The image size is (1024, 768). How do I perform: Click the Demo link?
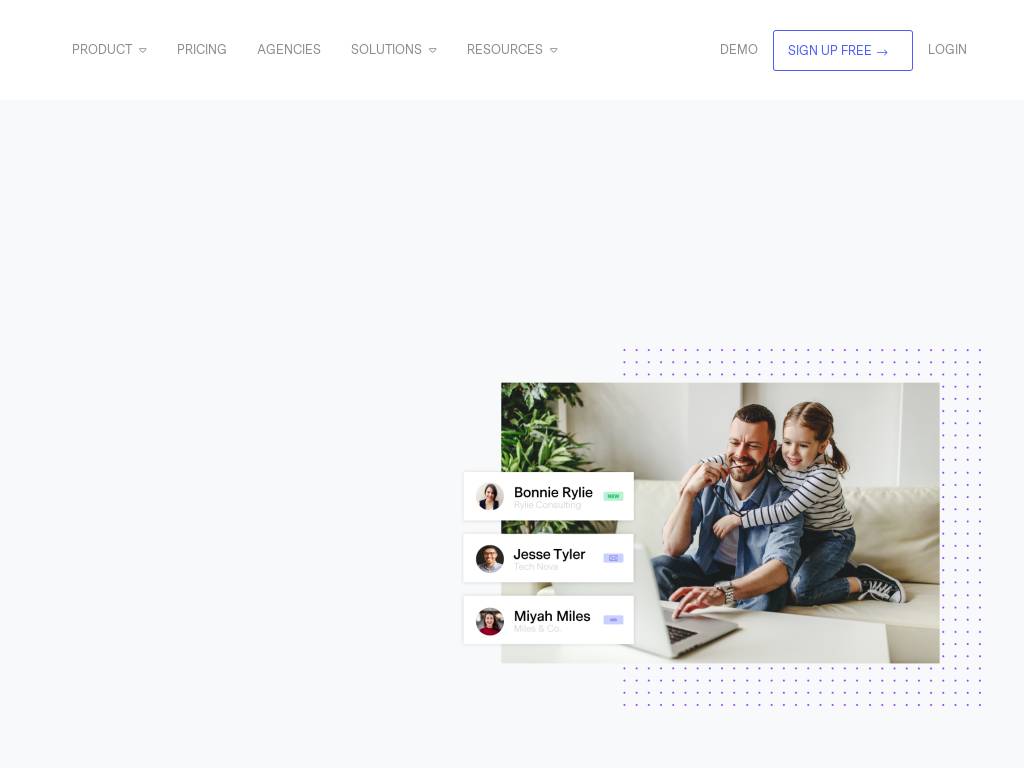click(739, 50)
